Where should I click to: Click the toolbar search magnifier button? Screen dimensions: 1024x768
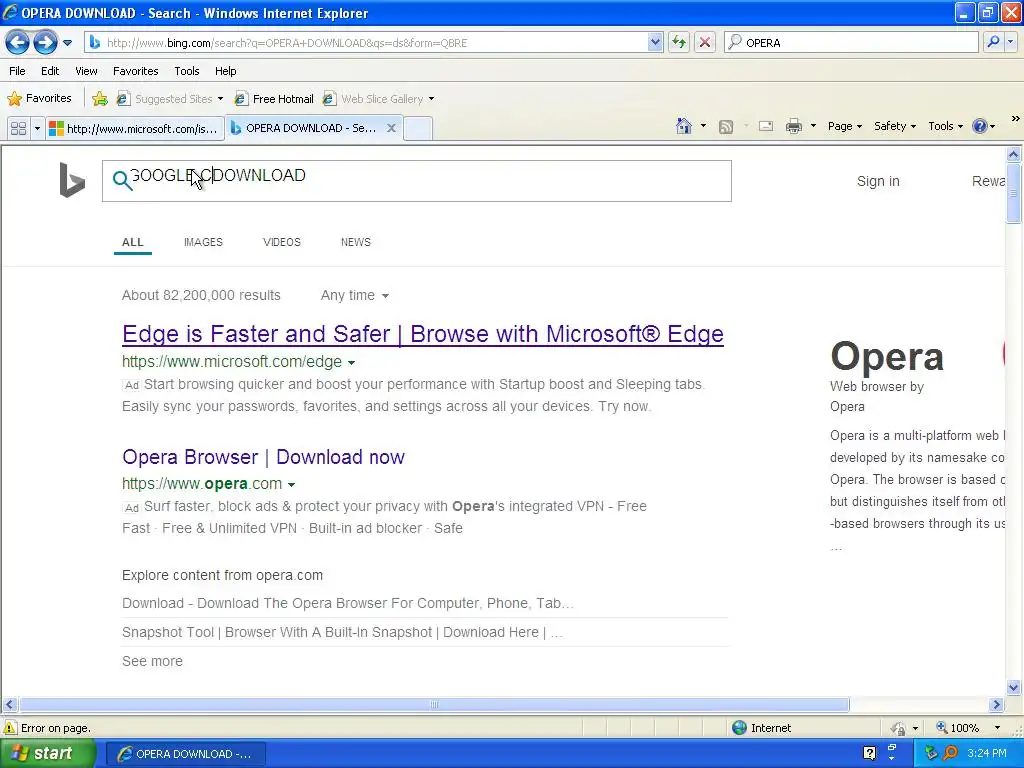(993, 42)
